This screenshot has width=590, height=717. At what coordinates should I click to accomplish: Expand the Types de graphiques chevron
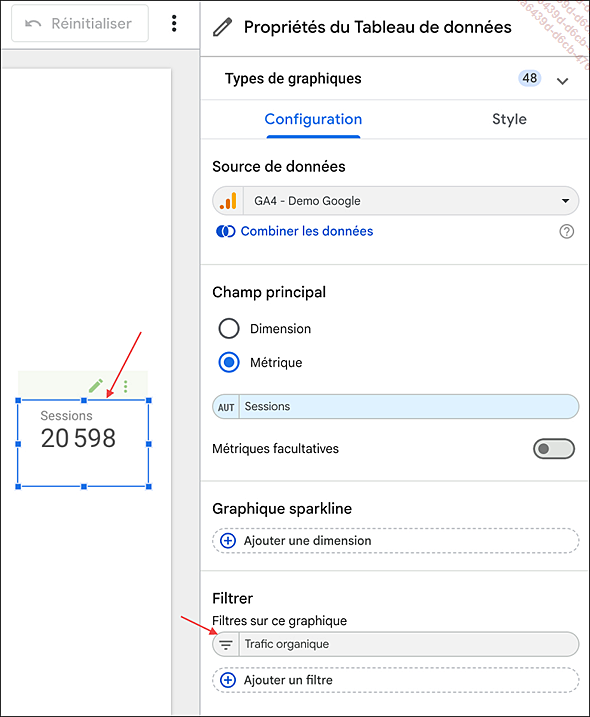pyautogui.click(x=562, y=81)
